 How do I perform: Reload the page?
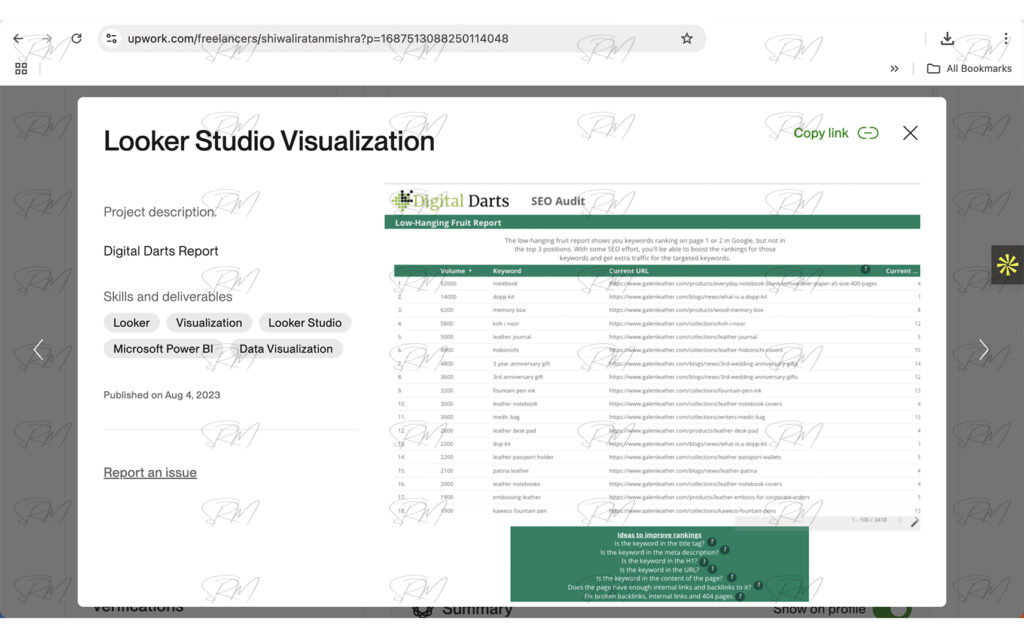click(x=76, y=39)
